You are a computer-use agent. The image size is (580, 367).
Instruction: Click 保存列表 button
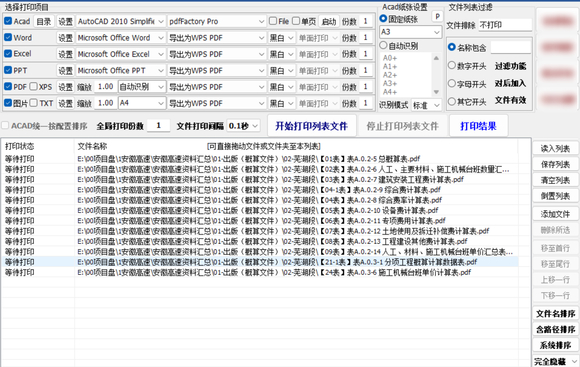coord(555,164)
